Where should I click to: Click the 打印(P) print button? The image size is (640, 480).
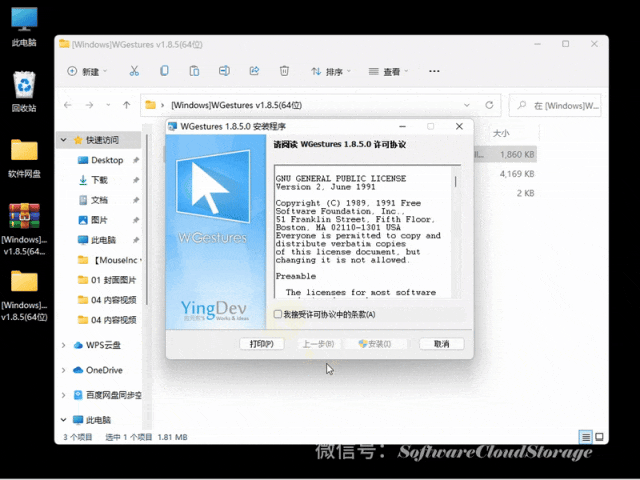(262, 344)
